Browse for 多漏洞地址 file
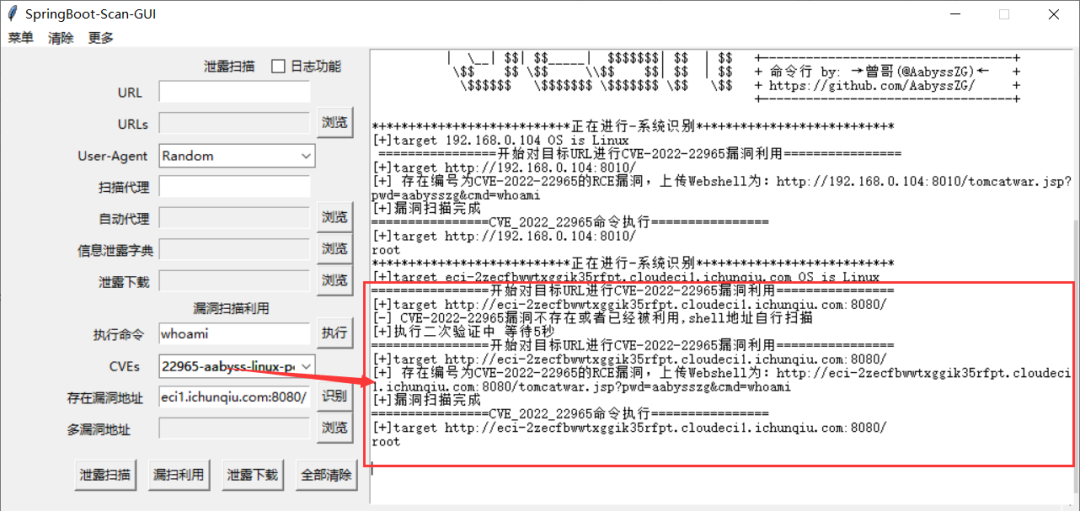This screenshot has width=1080, height=511. point(335,428)
